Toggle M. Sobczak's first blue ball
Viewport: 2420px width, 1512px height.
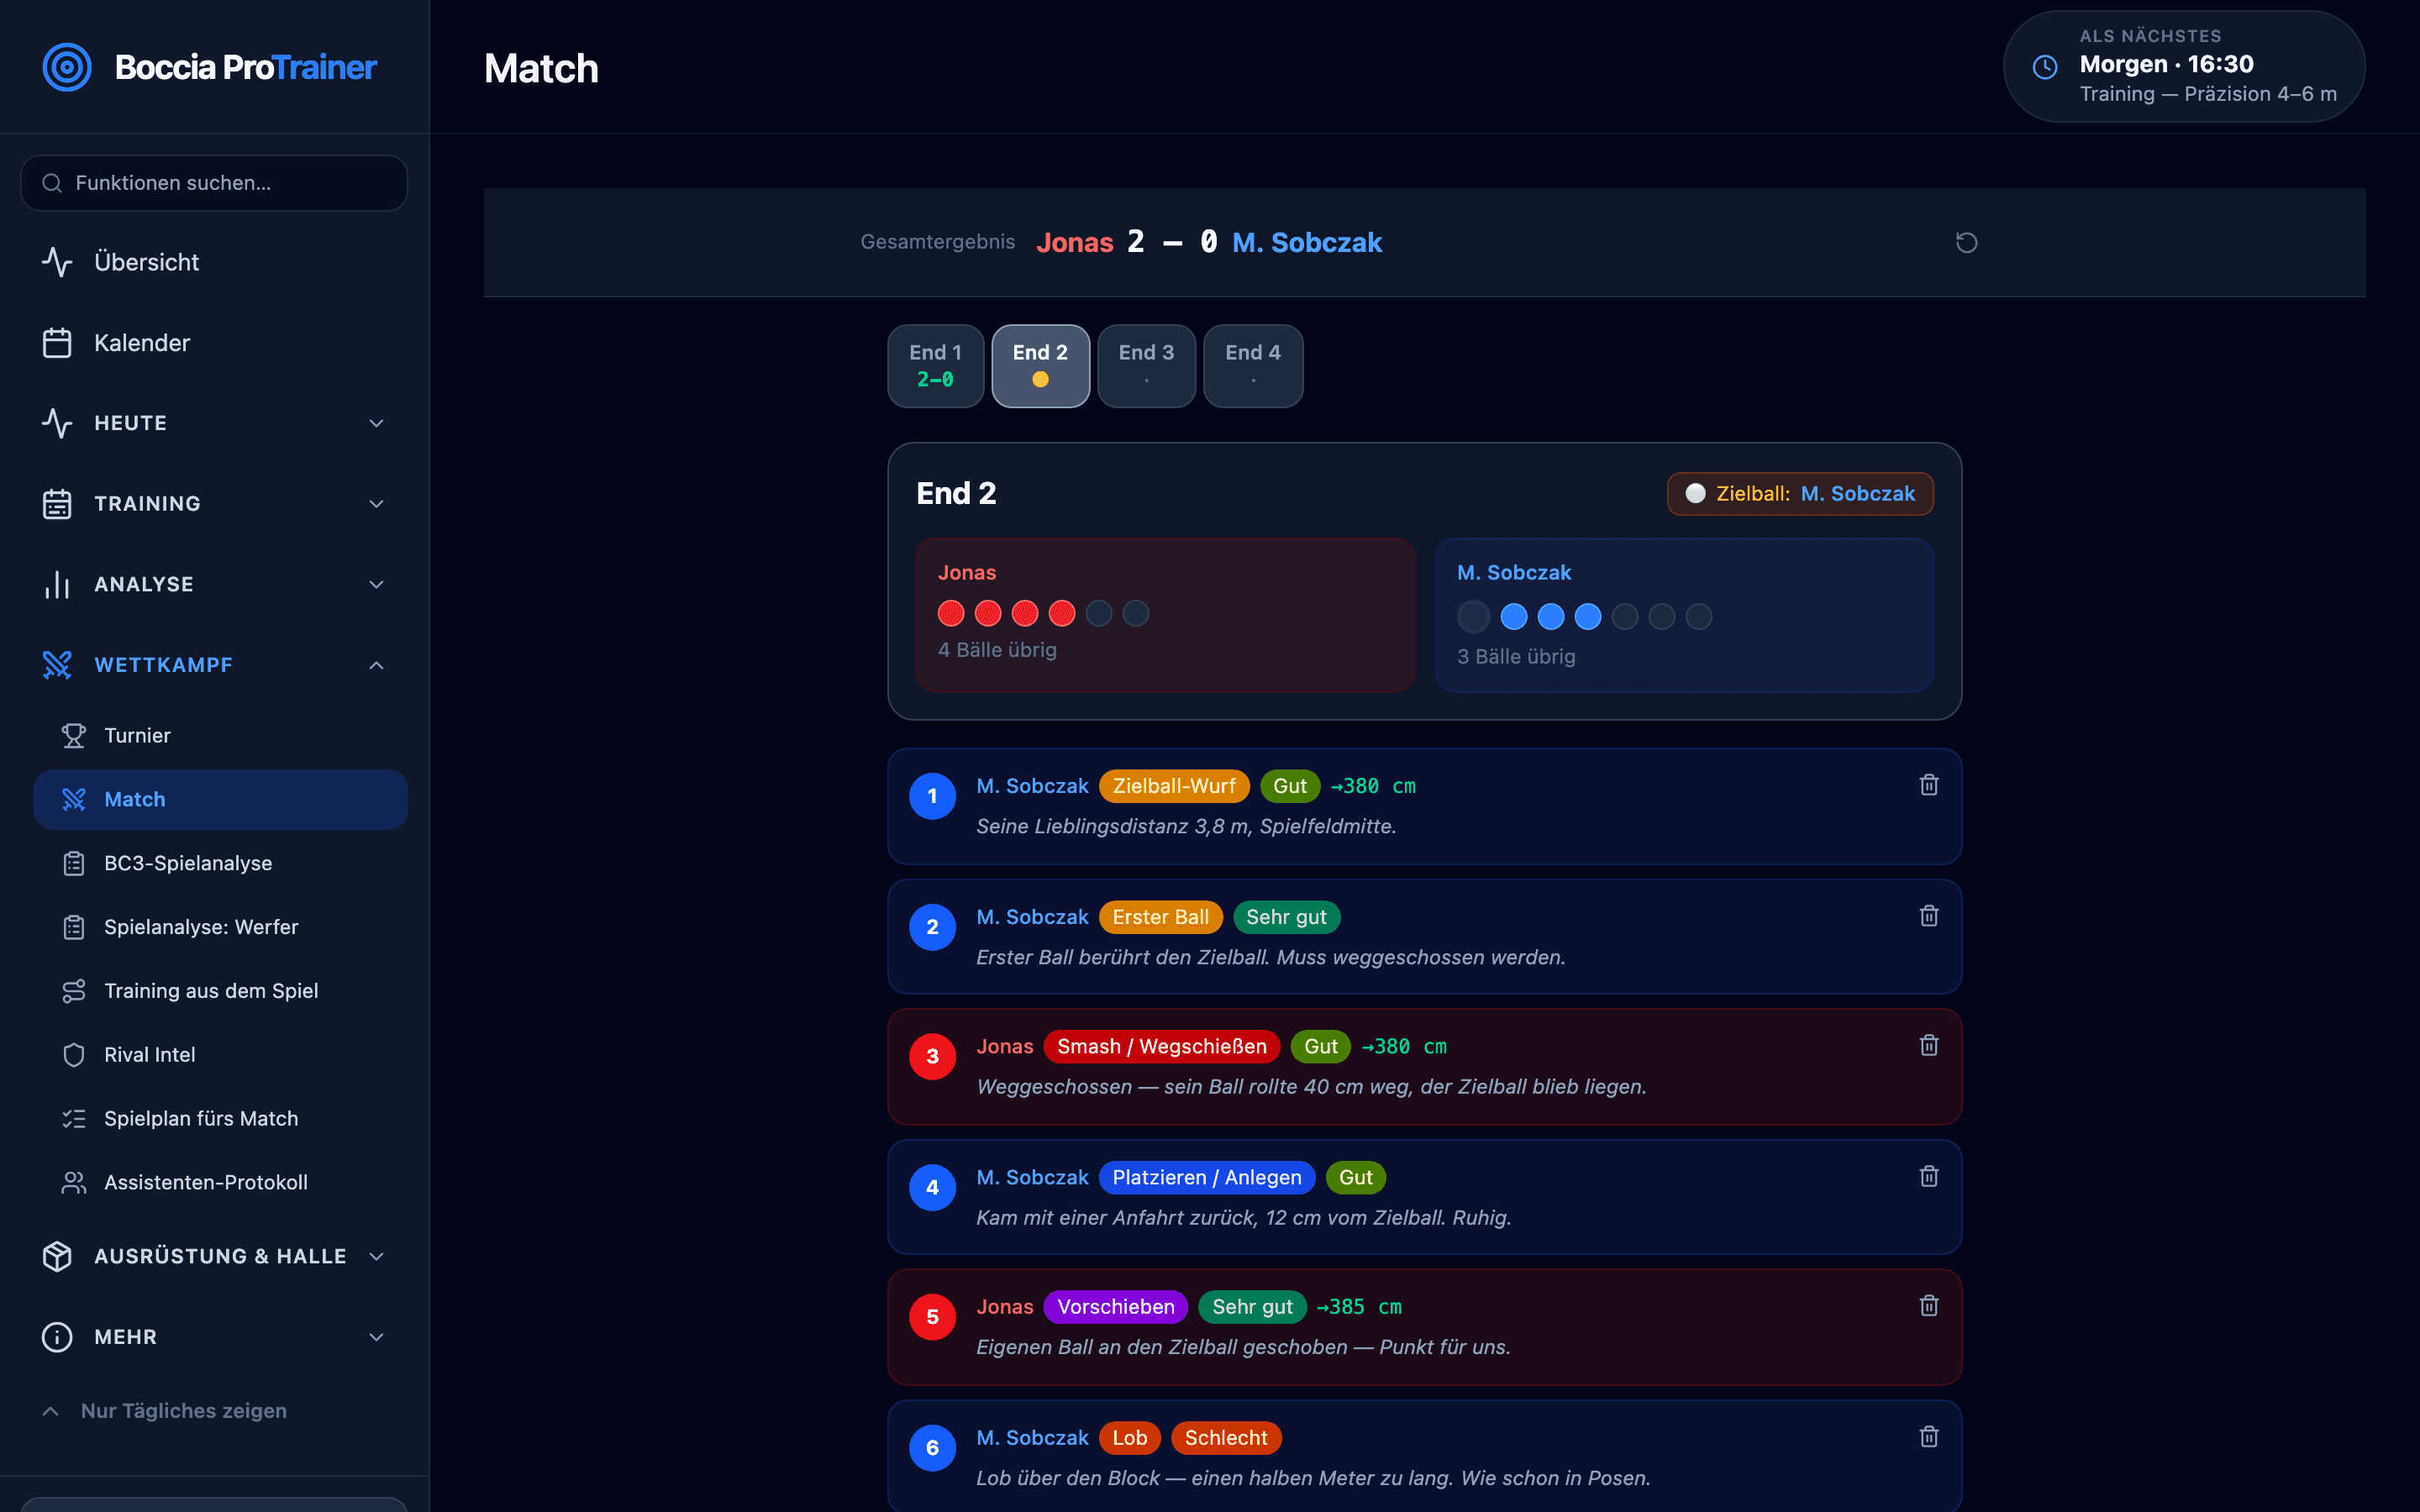pyautogui.click(x=1514, y=617)
